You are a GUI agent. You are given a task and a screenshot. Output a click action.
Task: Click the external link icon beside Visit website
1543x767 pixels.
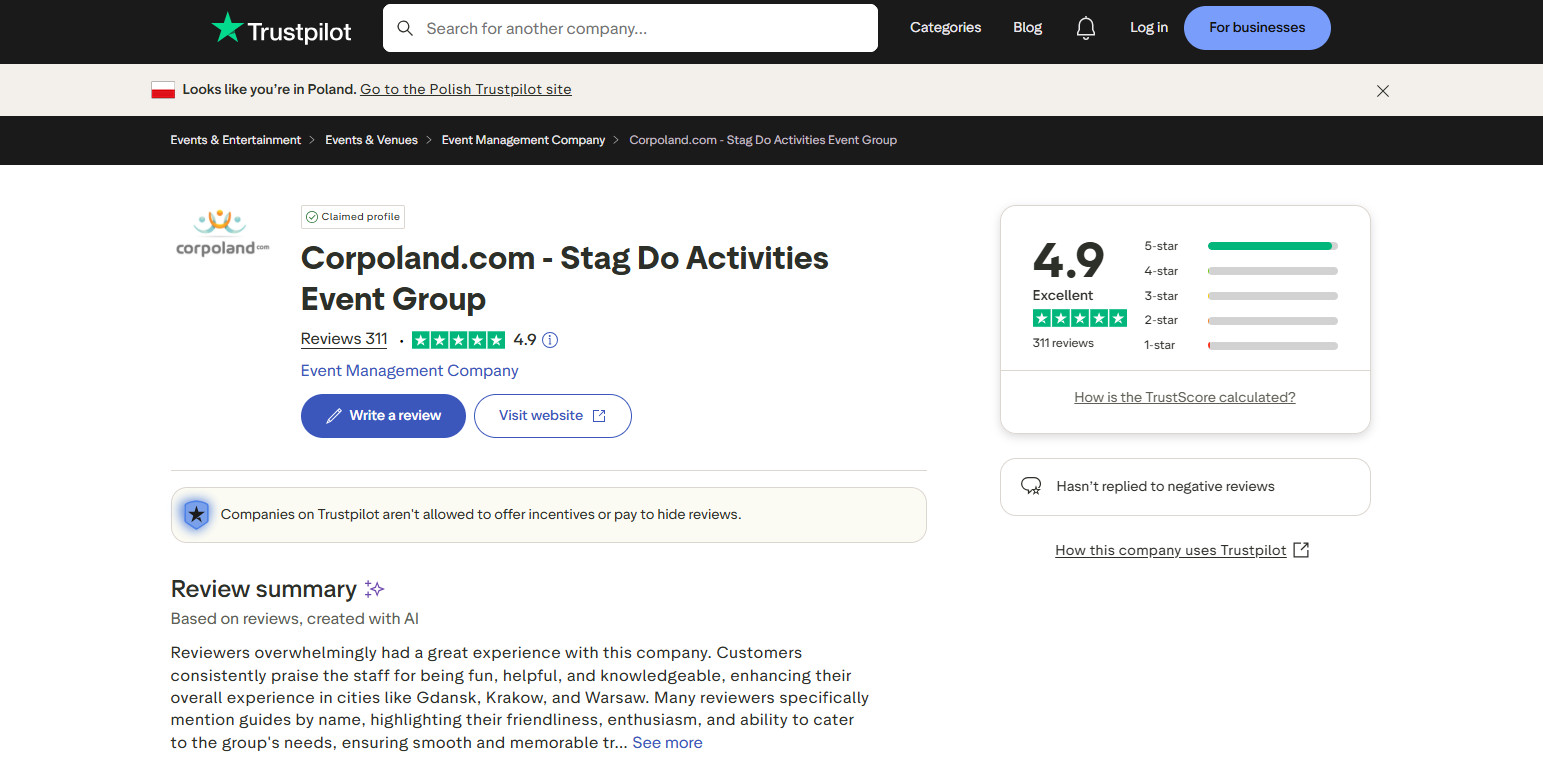click(601, 414)
